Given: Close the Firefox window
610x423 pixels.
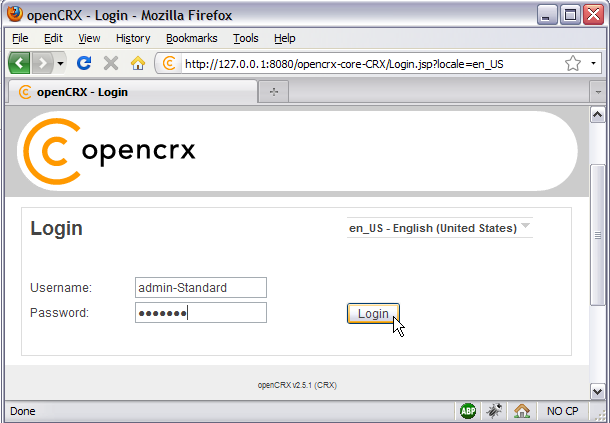Looking at the screenshot, I should [x=594, y=15].
